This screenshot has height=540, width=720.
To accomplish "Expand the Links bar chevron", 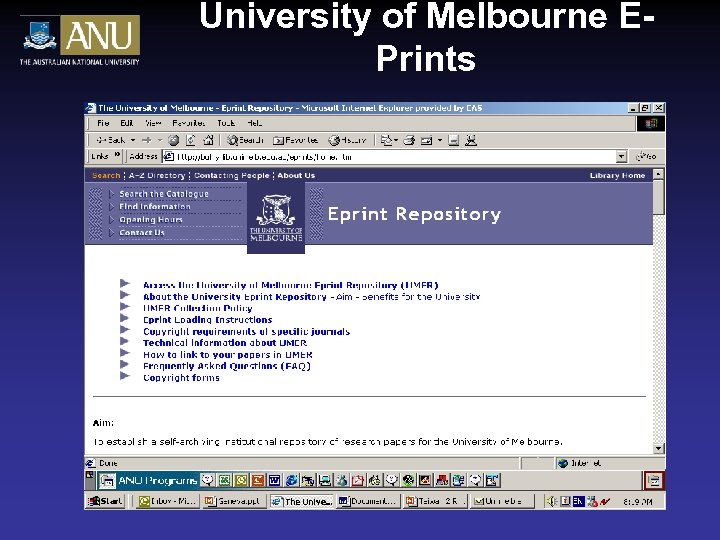I will point(117,155).
